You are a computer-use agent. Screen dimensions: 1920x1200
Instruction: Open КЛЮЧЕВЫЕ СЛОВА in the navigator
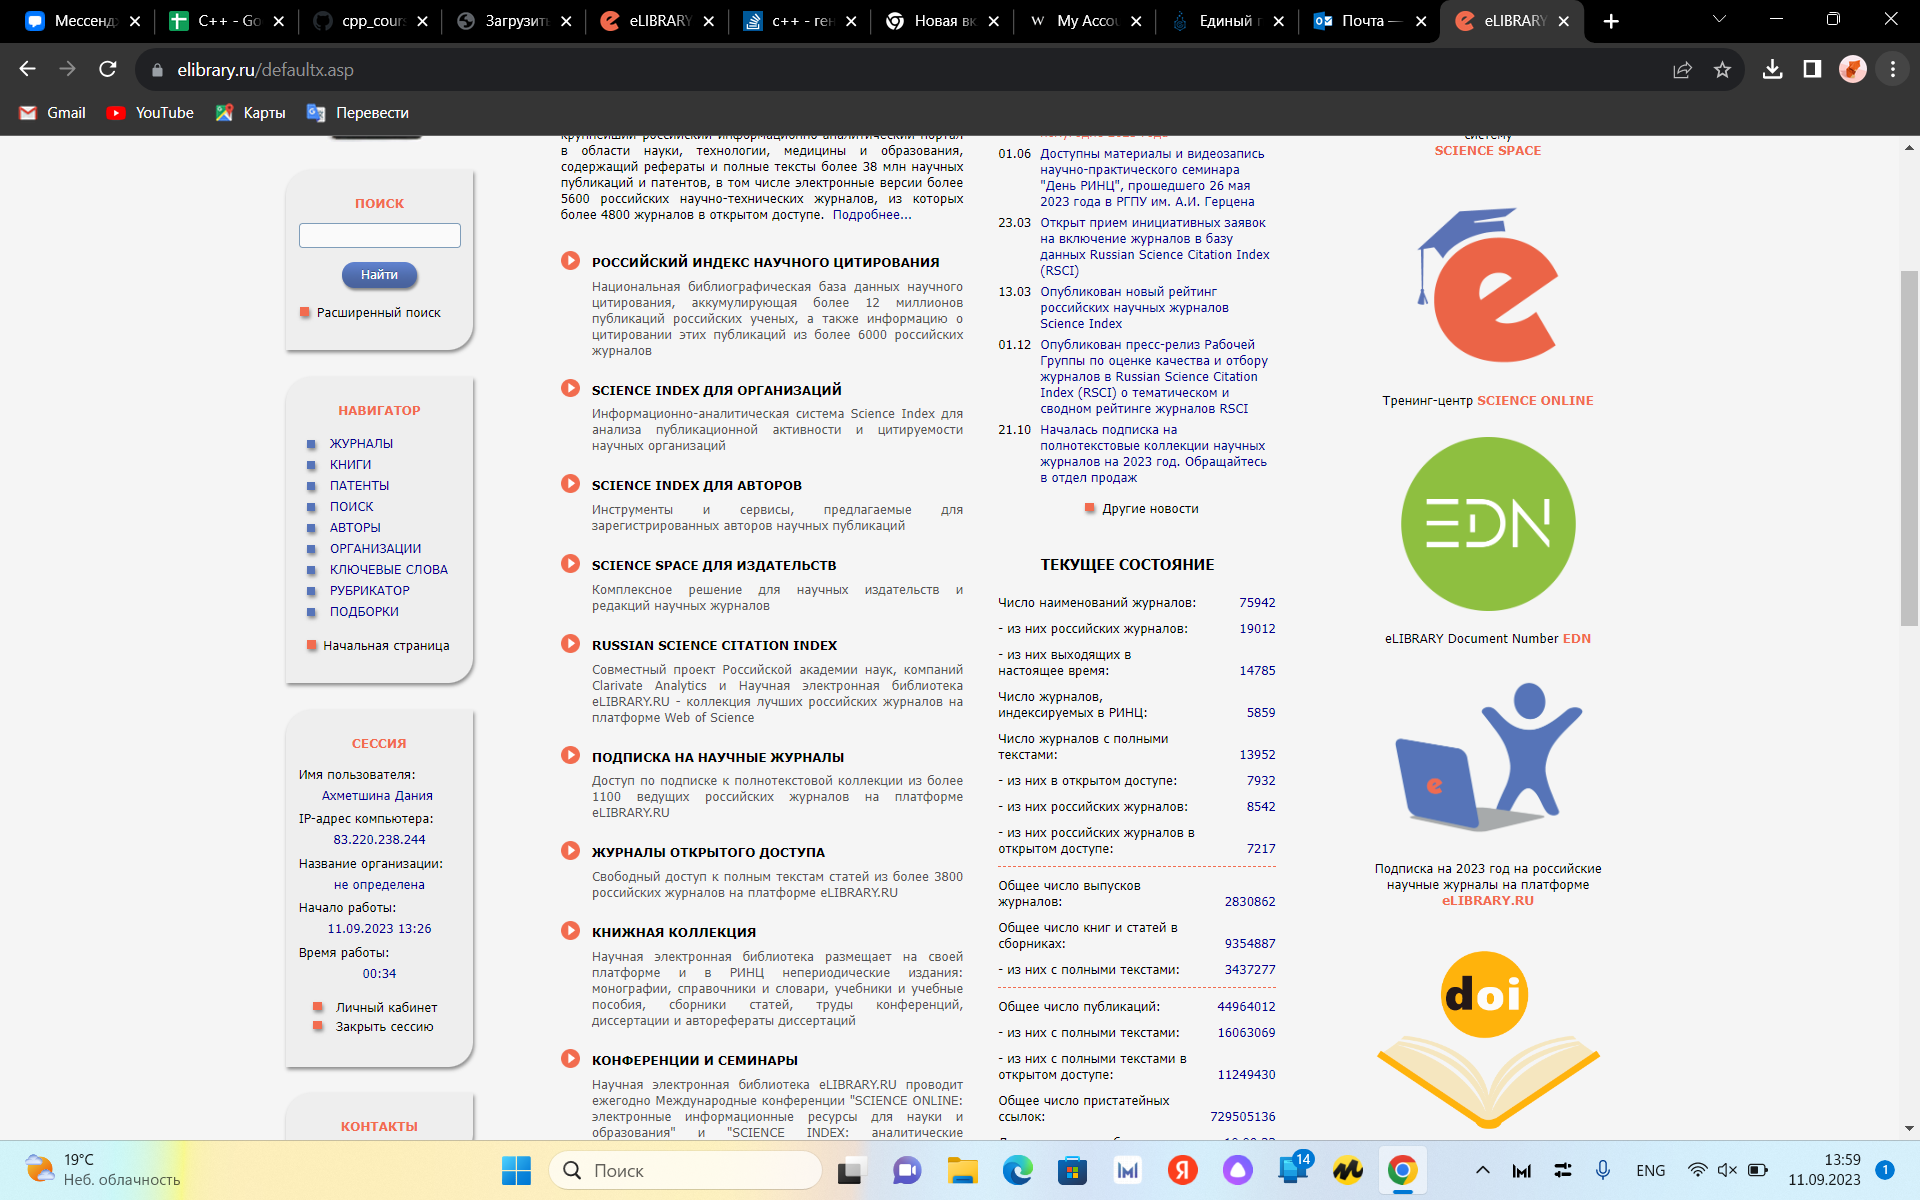point(388,570)
